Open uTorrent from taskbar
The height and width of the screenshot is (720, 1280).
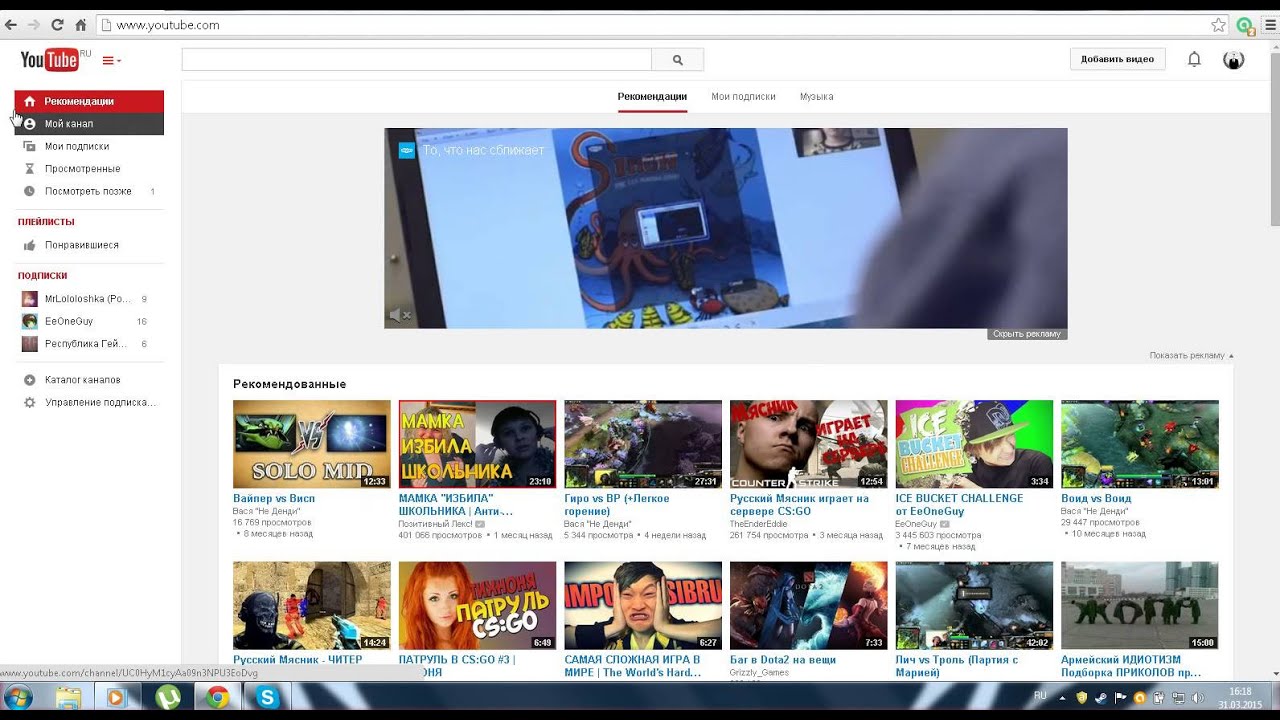point(167,698)
